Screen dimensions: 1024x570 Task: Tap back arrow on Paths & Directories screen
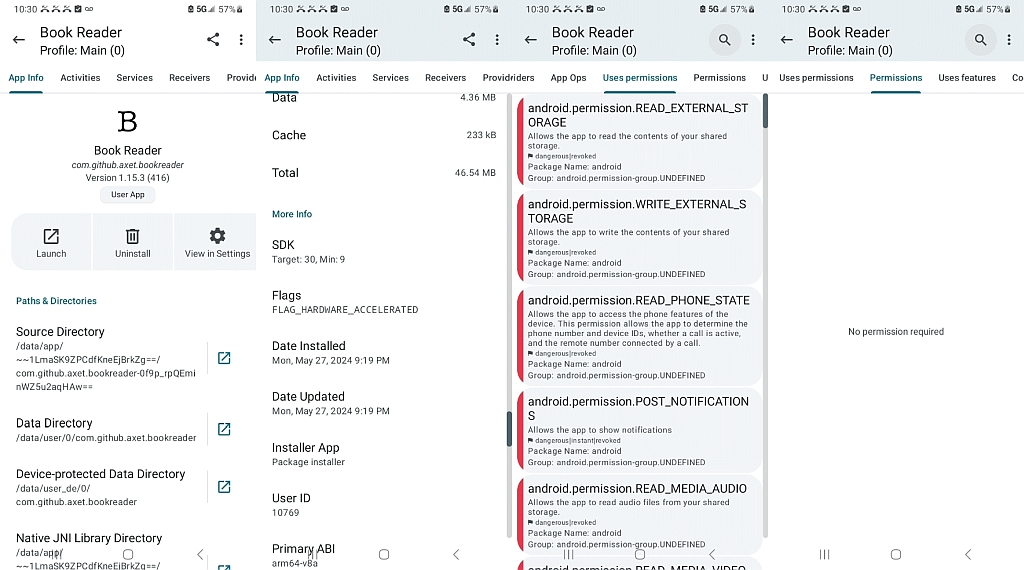pos(19,40)
